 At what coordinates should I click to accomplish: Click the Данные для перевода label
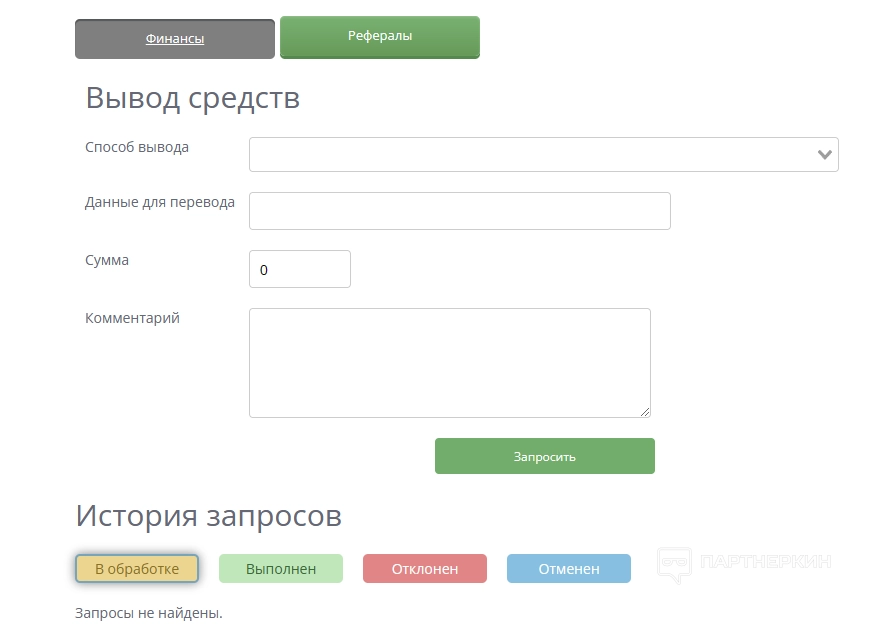click(x=160, y=202)
